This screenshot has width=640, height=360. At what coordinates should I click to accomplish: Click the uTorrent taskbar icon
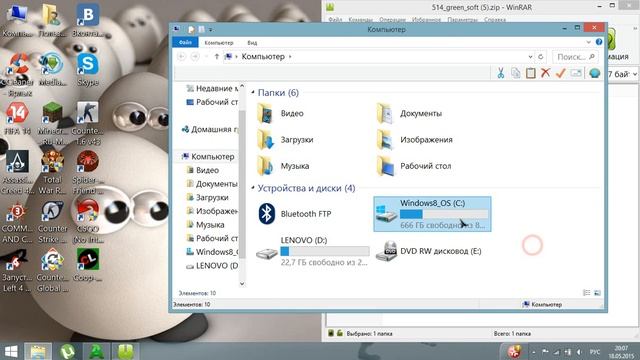(x=67, y=351)
